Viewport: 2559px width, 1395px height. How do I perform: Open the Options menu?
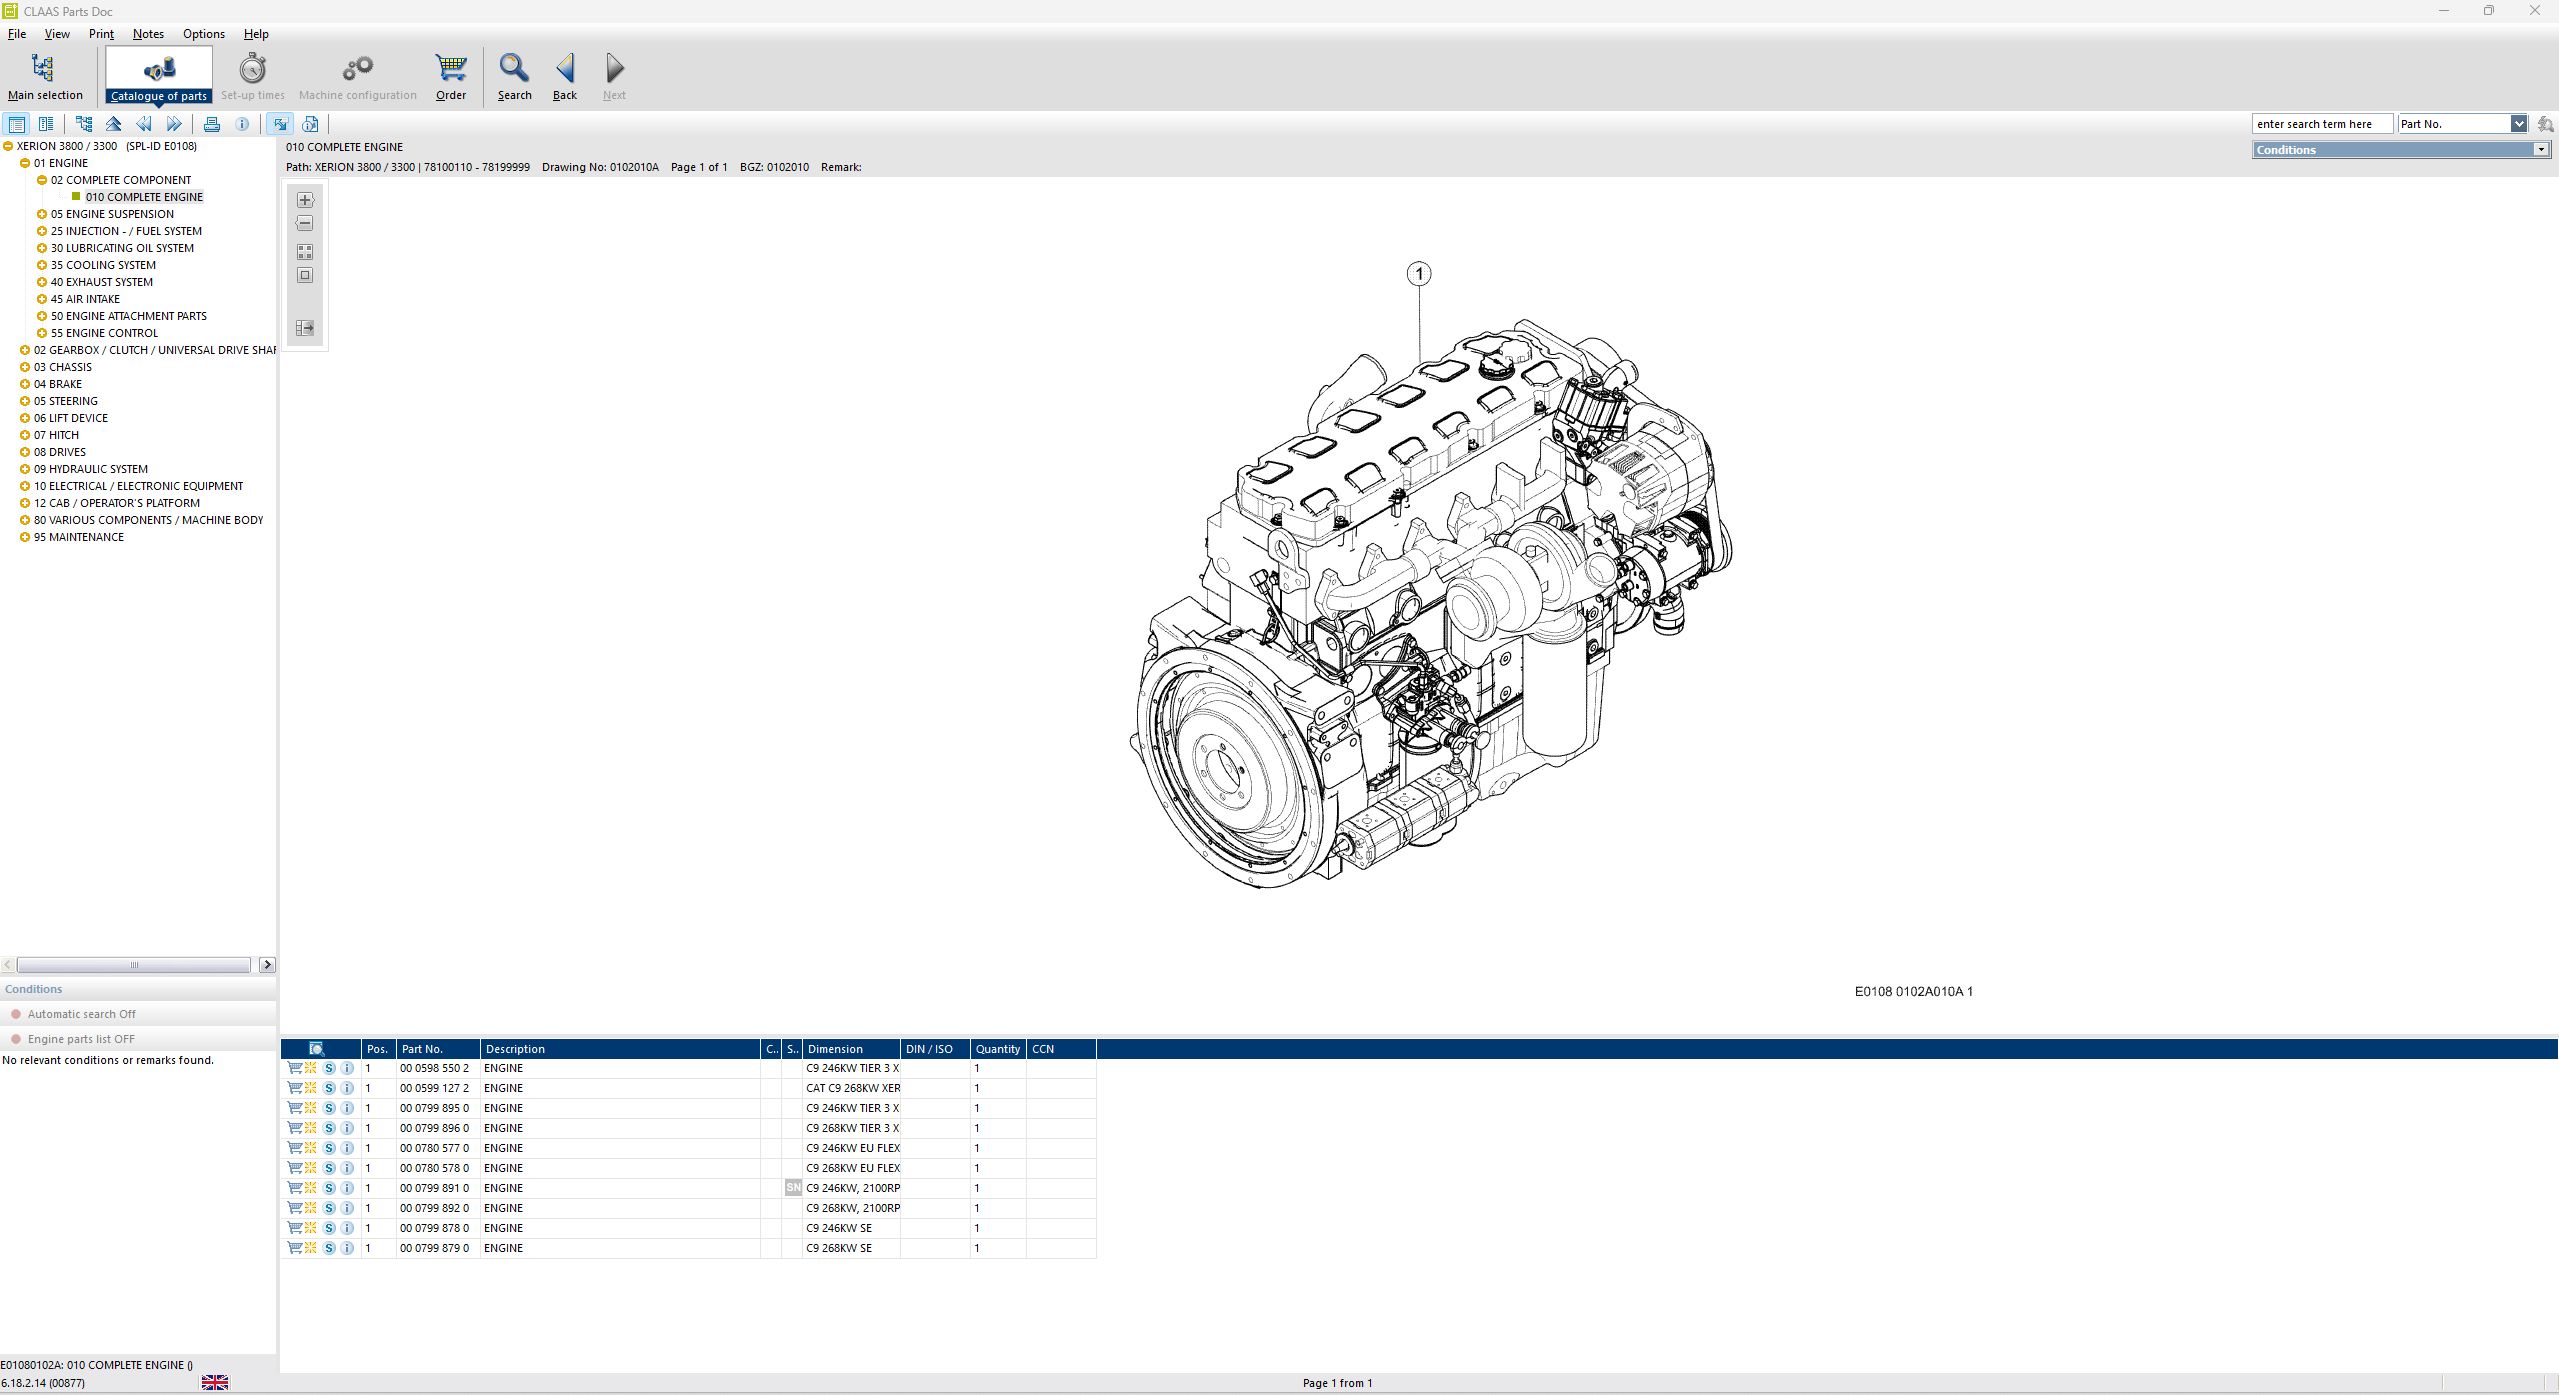click(x=203, y=34)
